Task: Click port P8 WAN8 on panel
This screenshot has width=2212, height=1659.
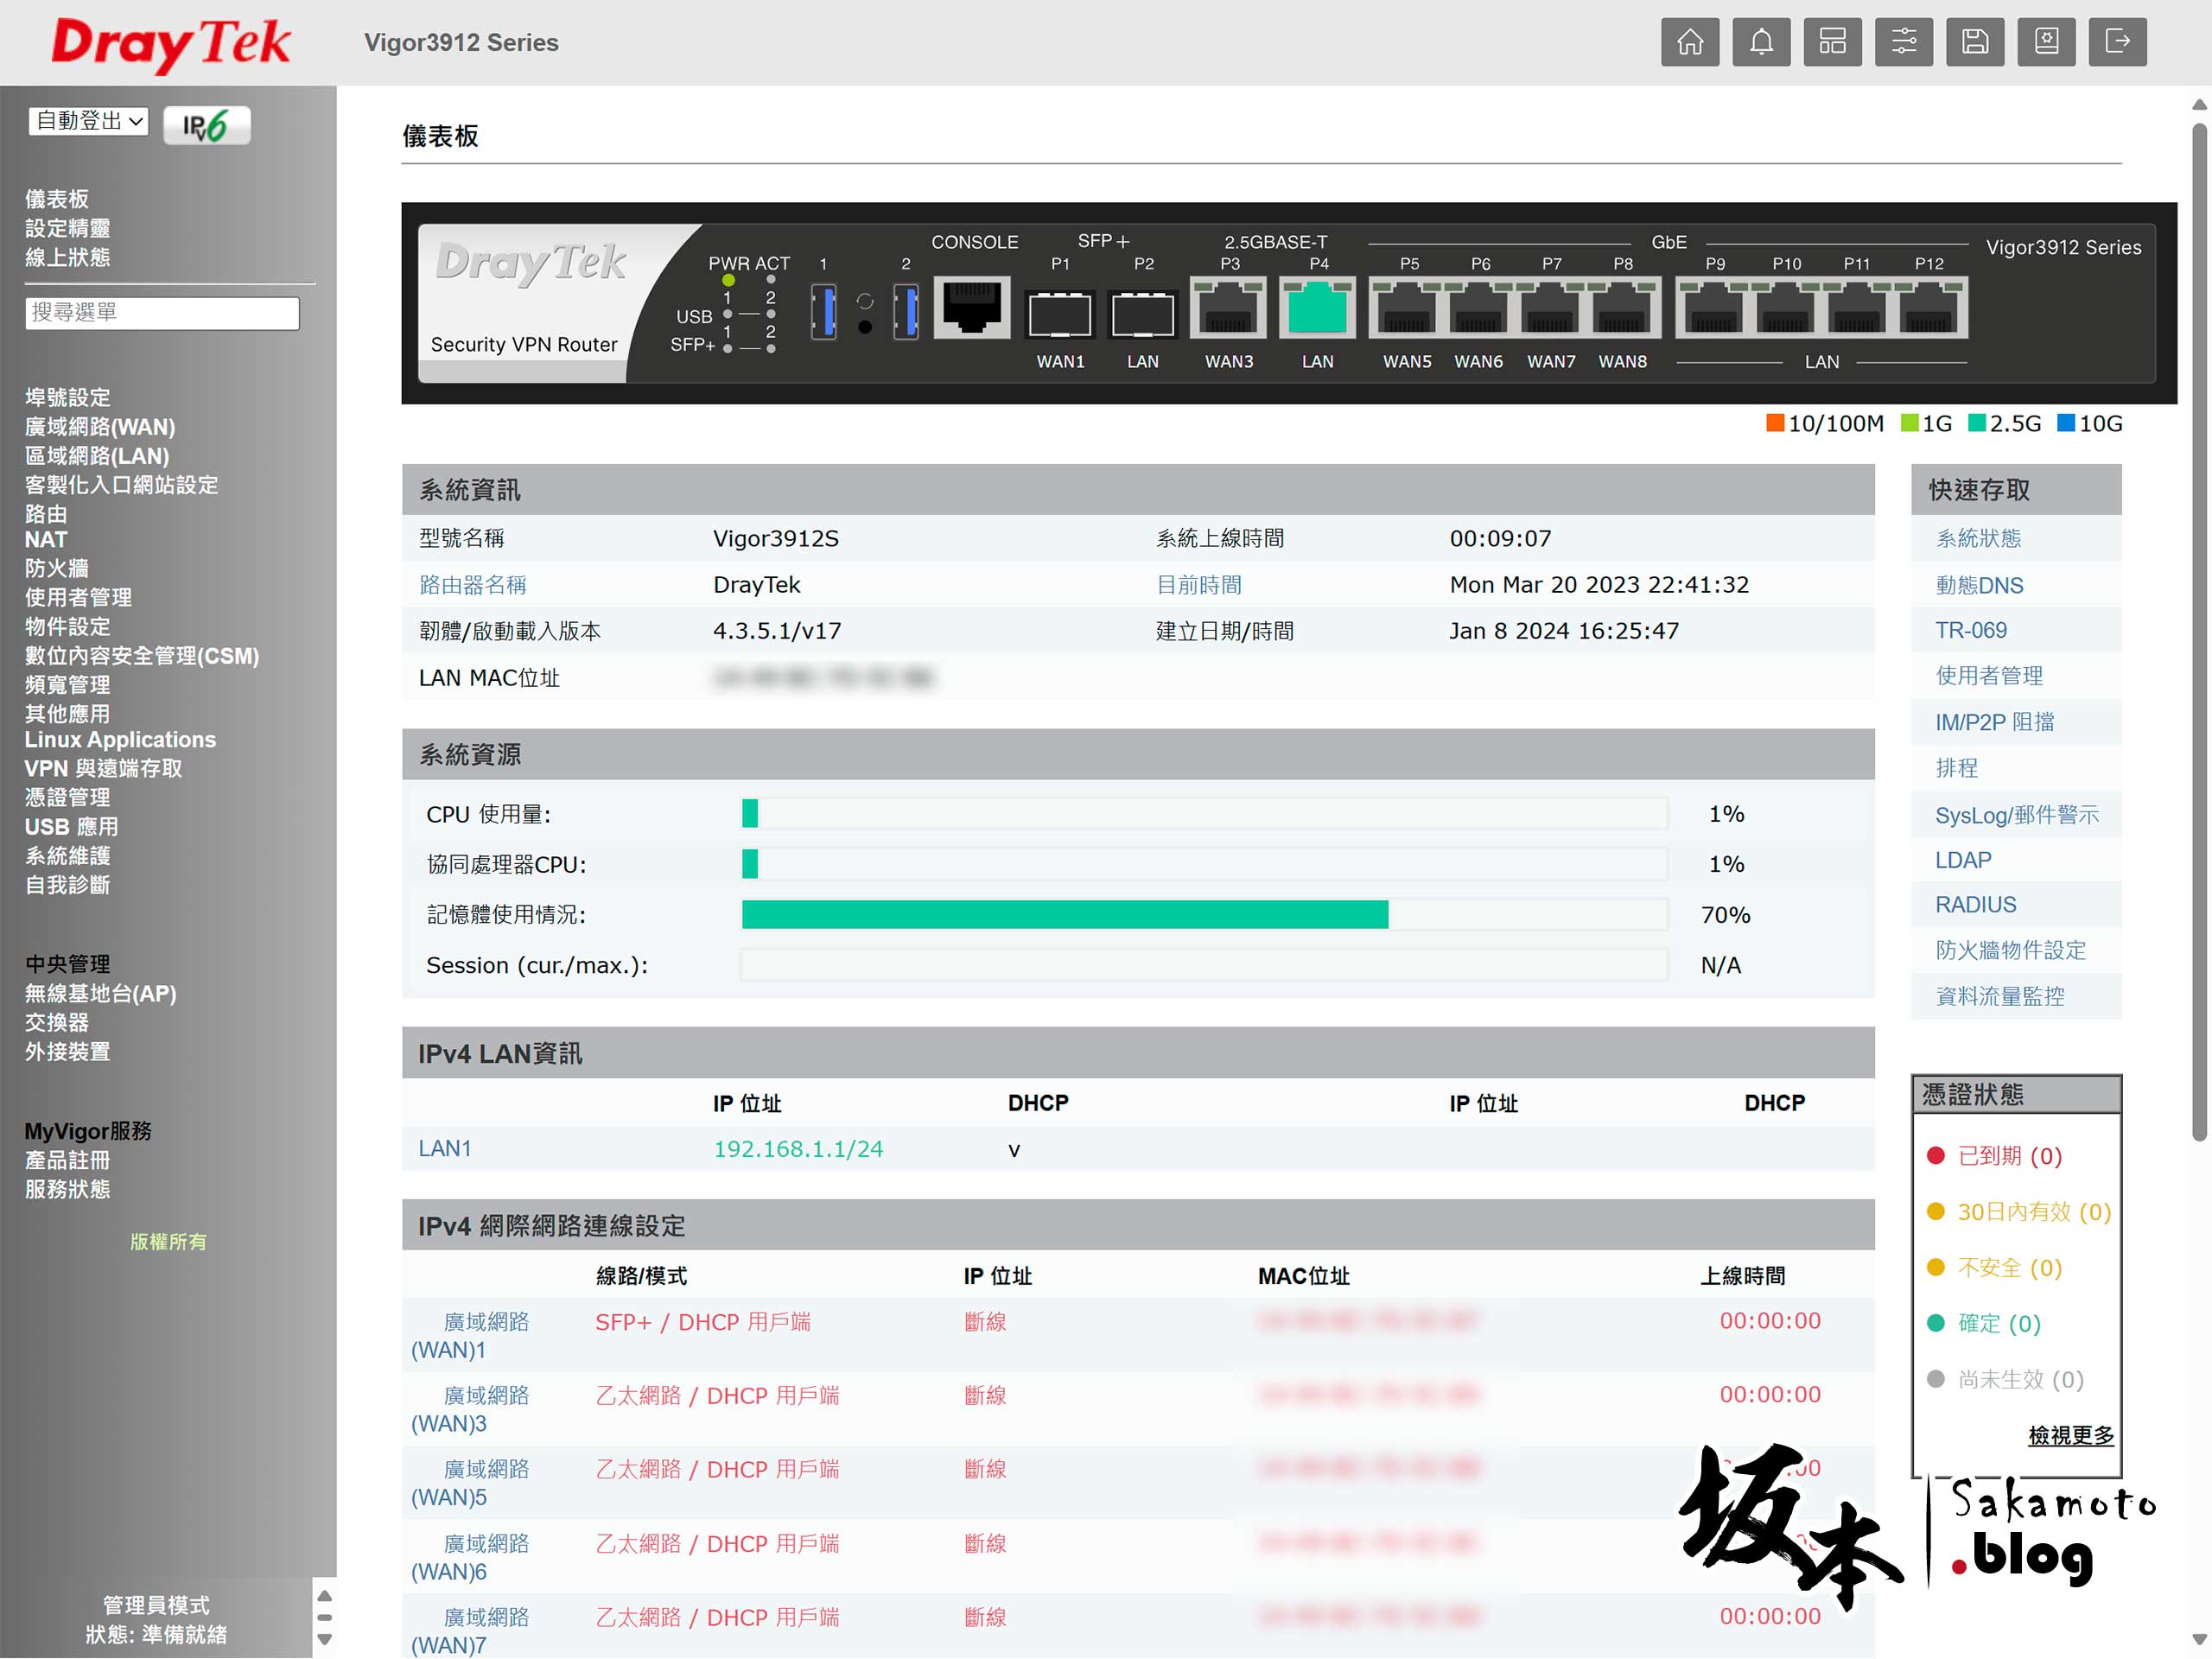Action: 1623,308
